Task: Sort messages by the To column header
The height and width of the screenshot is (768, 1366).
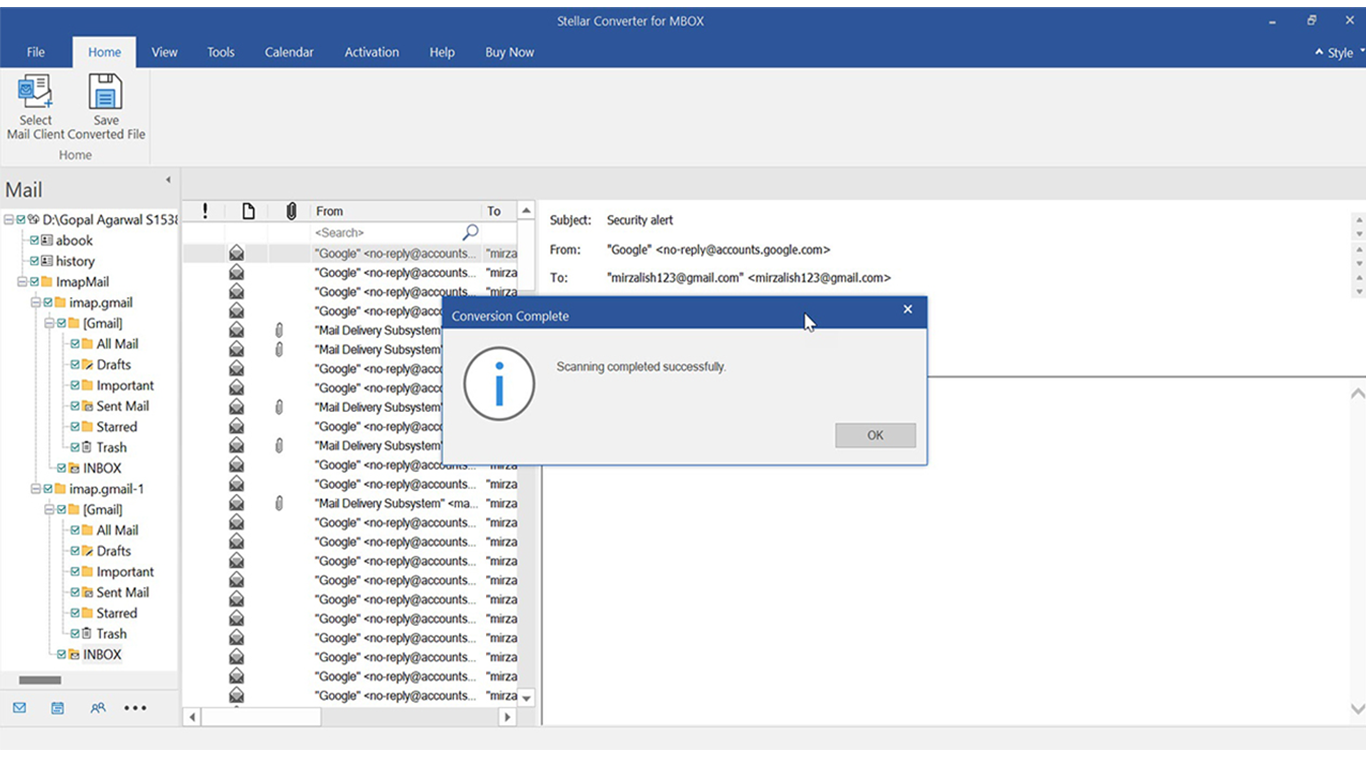Action: pyautogui.click(x=498, y=211)
